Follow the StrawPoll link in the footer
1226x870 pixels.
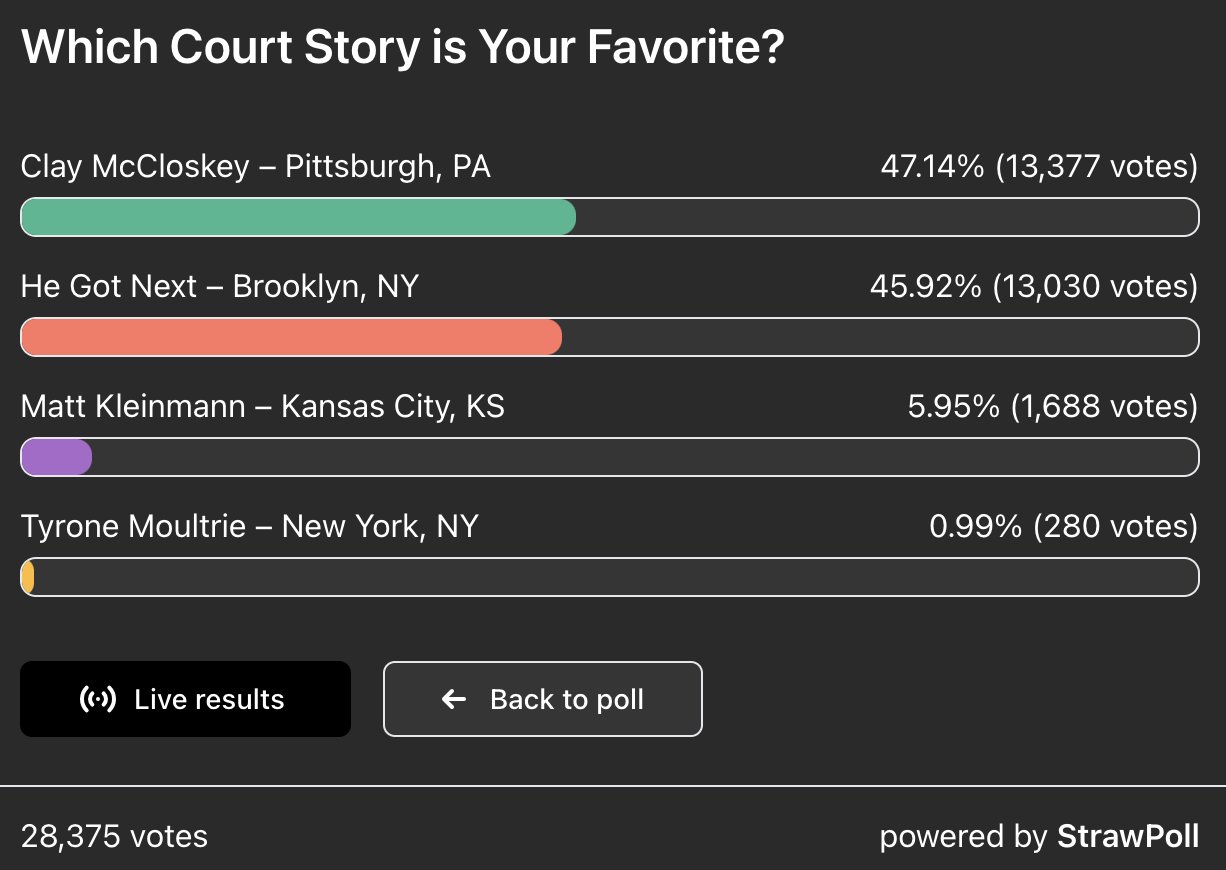coord(1128,836)
